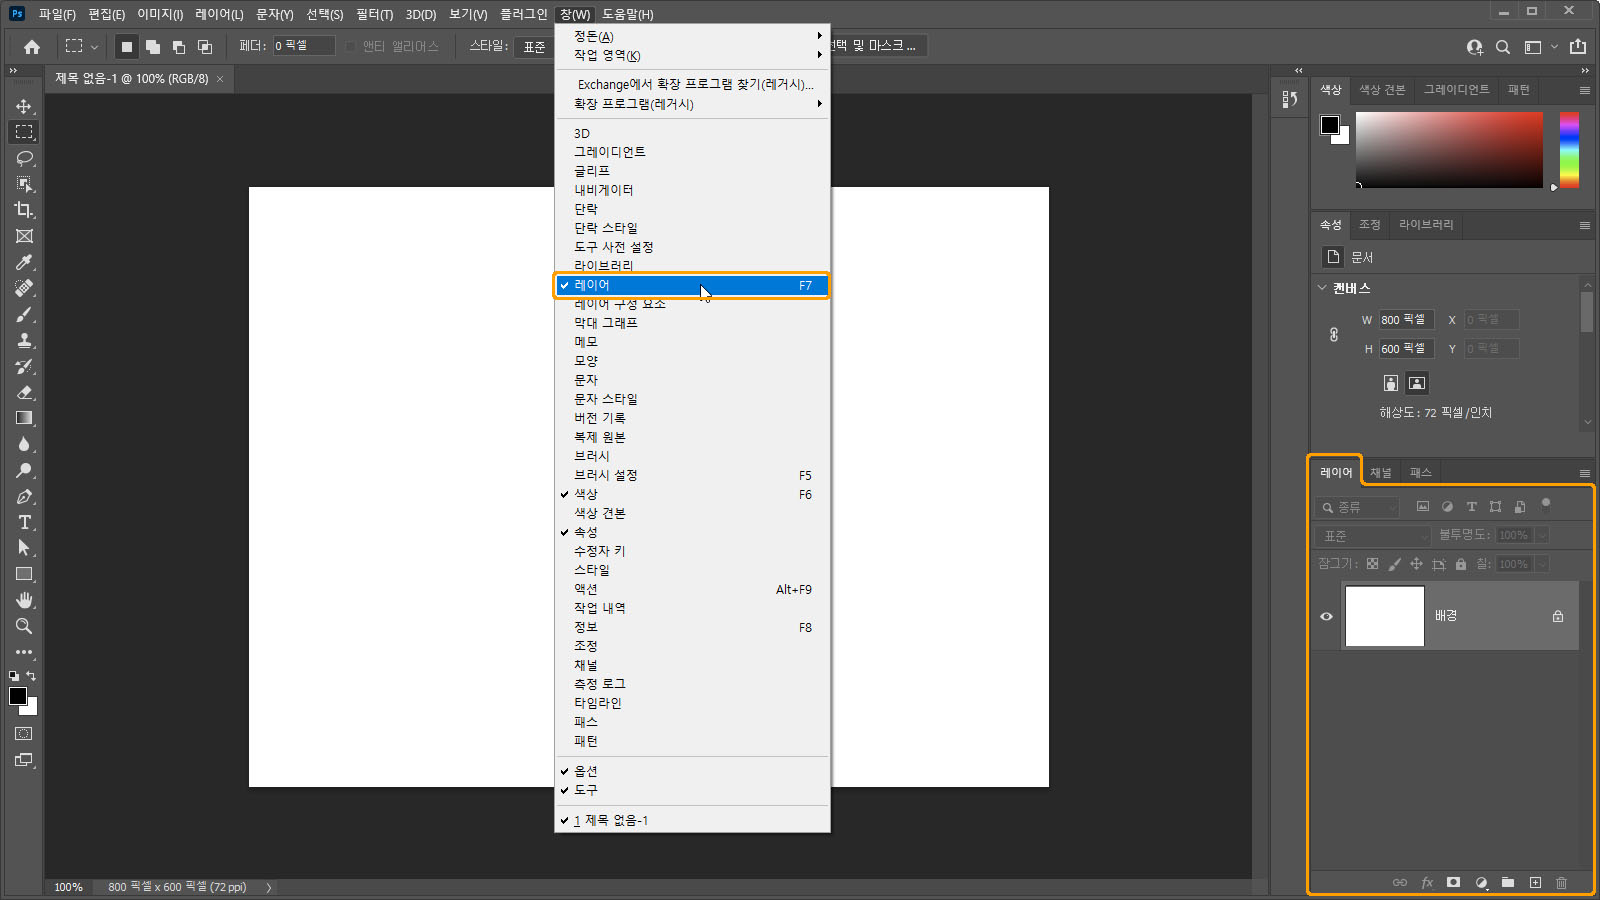Click the canvas width W field
This screenshot has width=1600, height=900.
pyautogui.click(x=1407, y=320)
